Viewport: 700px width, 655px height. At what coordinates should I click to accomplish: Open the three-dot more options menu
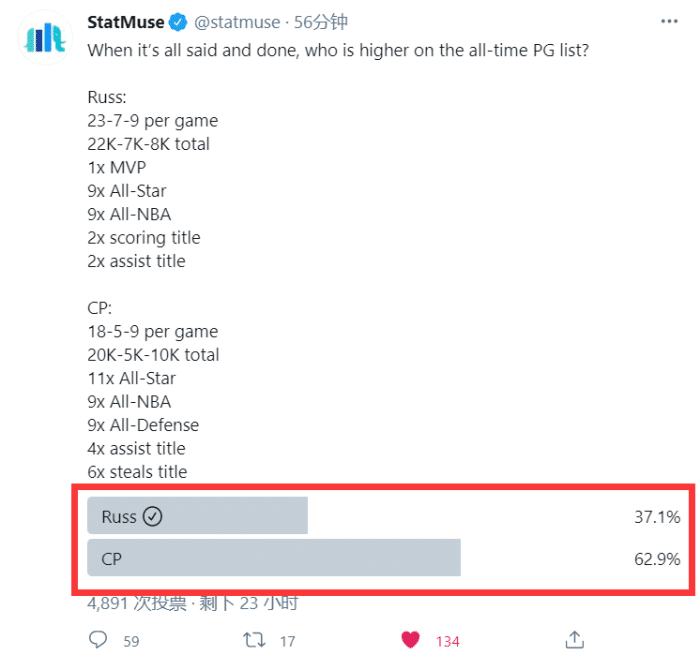point(667,22)
